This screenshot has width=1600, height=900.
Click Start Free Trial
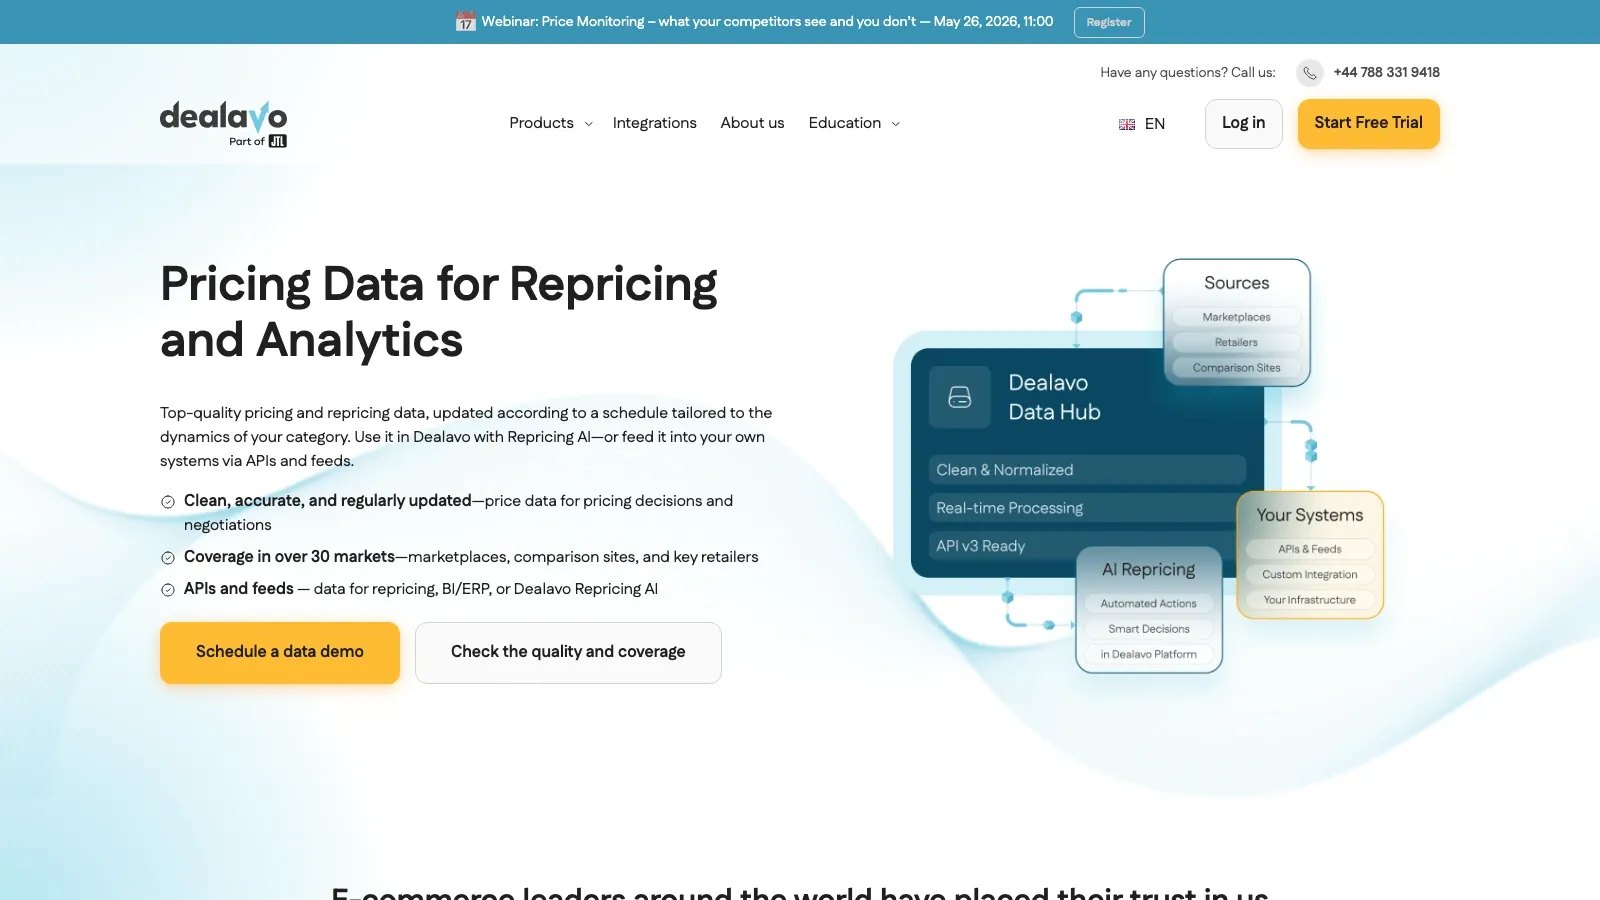tap(1368, 123)
